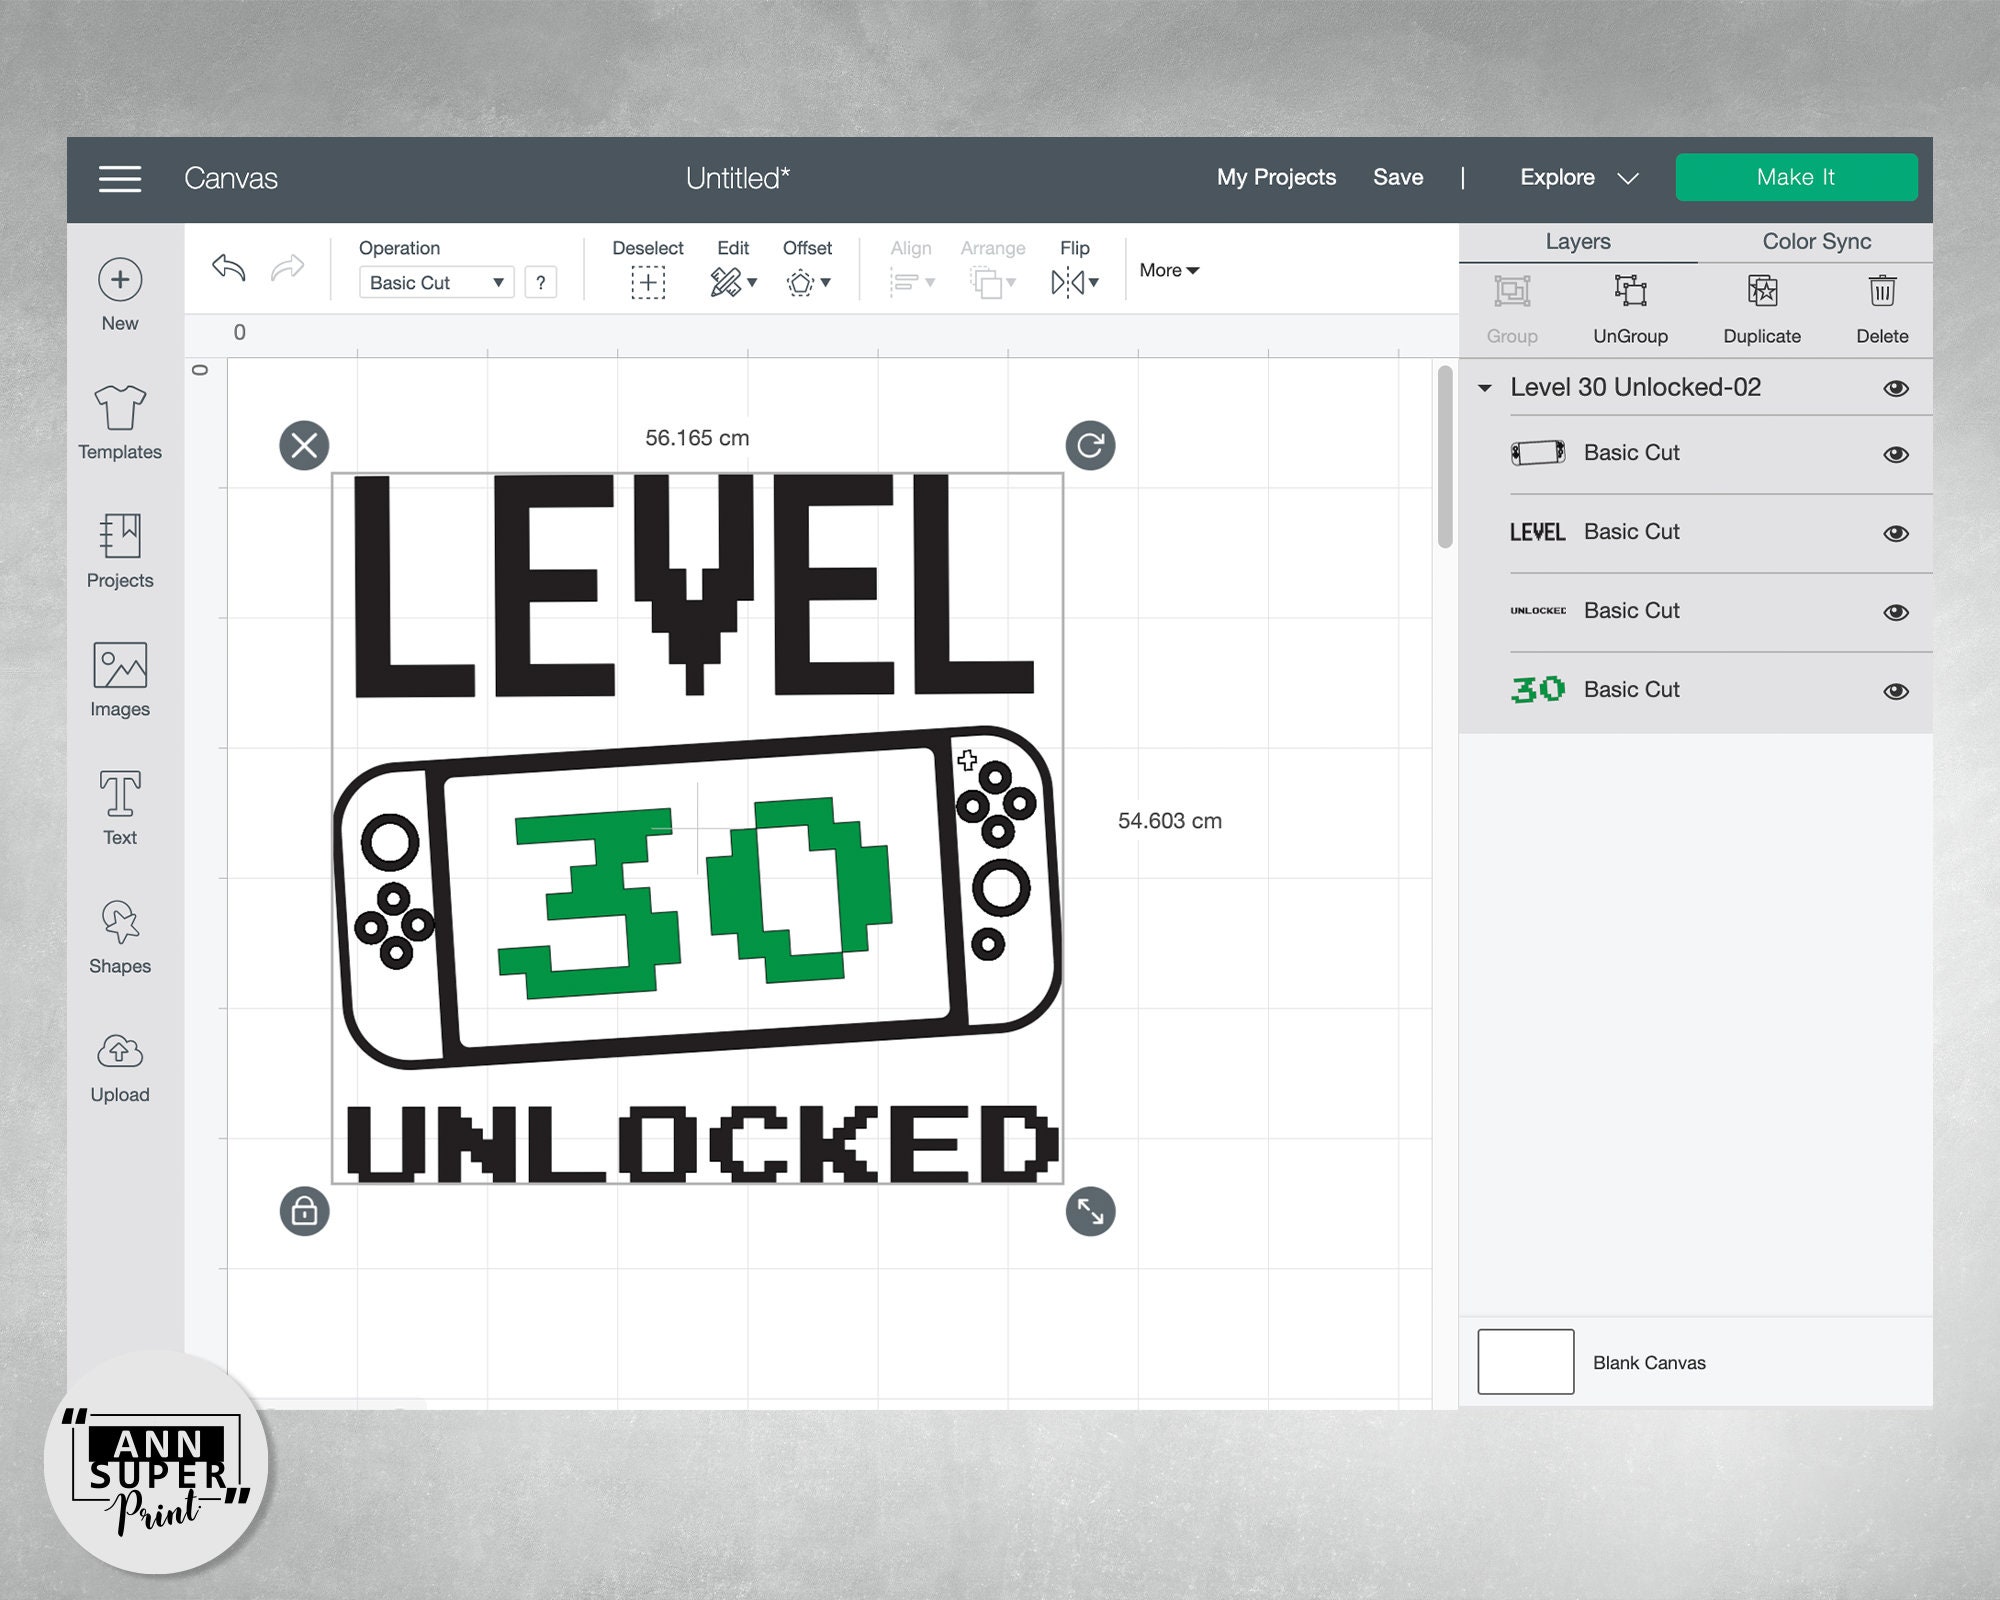Open the More dropdown in toolbar

(x=1166, y=270)
